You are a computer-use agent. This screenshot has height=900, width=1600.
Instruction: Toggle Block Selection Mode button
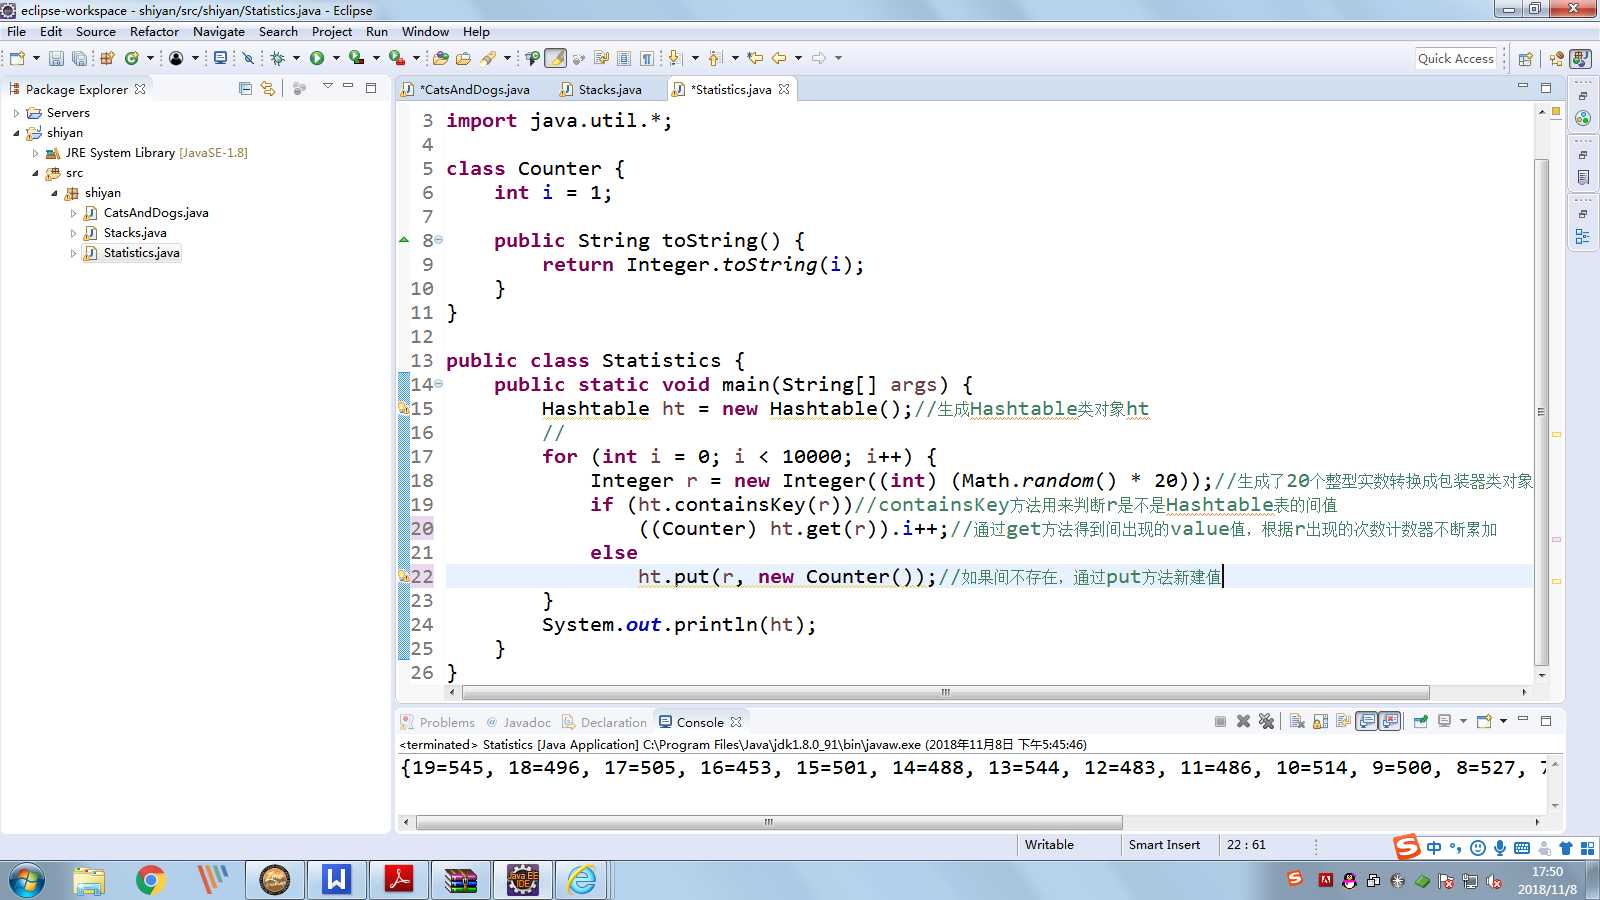coord(624,58)
